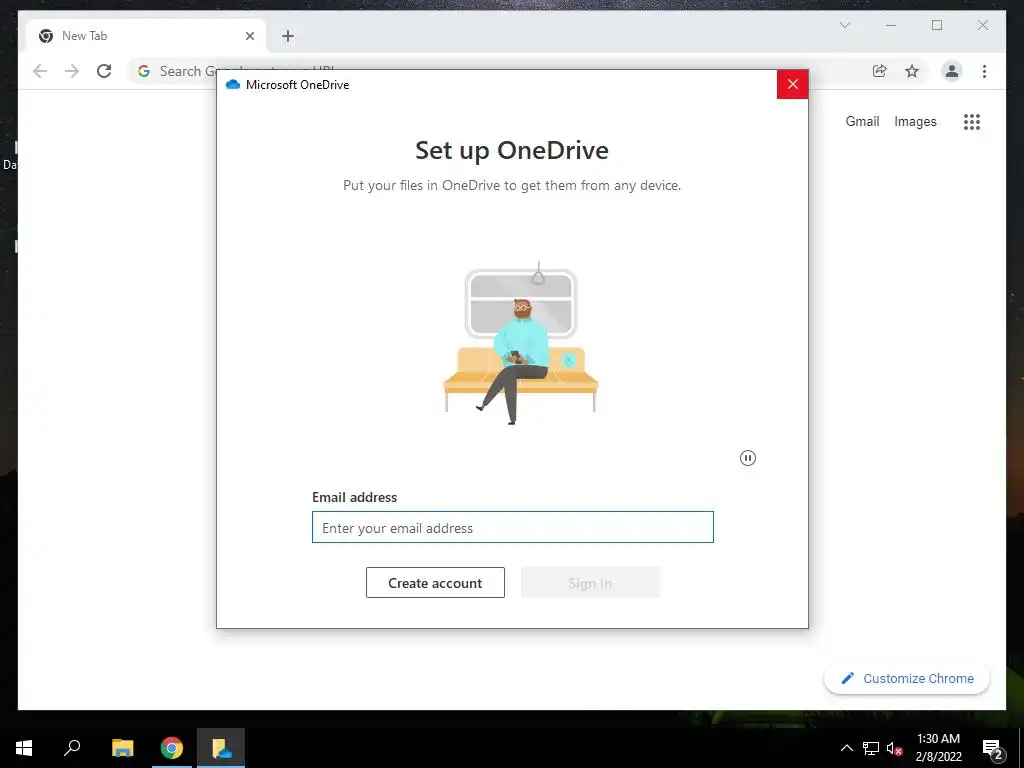Maximize the Chrome window

(936, 25)
